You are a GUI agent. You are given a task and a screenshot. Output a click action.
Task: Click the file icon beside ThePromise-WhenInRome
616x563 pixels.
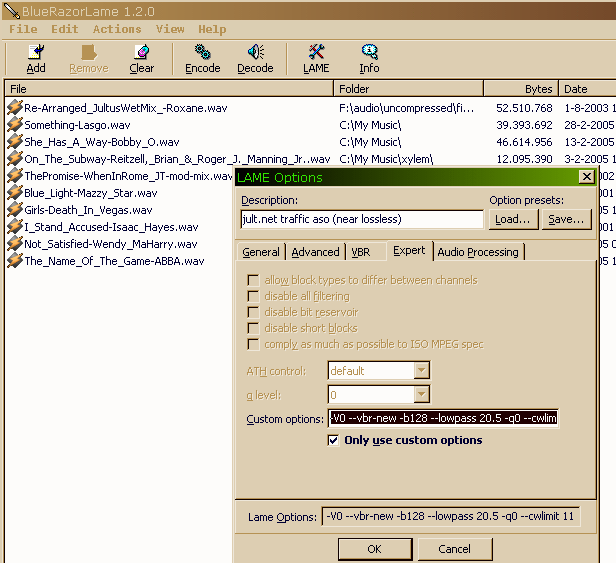(x=15, y=176)
